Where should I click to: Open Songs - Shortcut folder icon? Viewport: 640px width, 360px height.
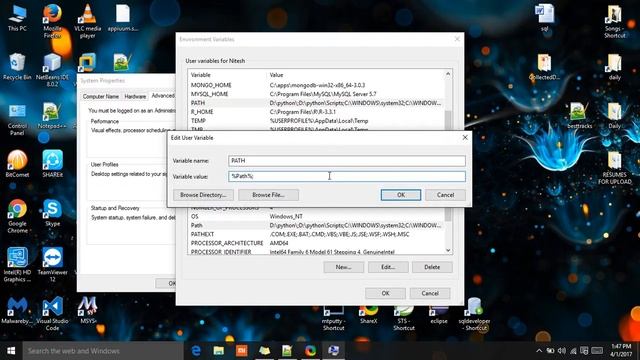[x=614, y=21]
